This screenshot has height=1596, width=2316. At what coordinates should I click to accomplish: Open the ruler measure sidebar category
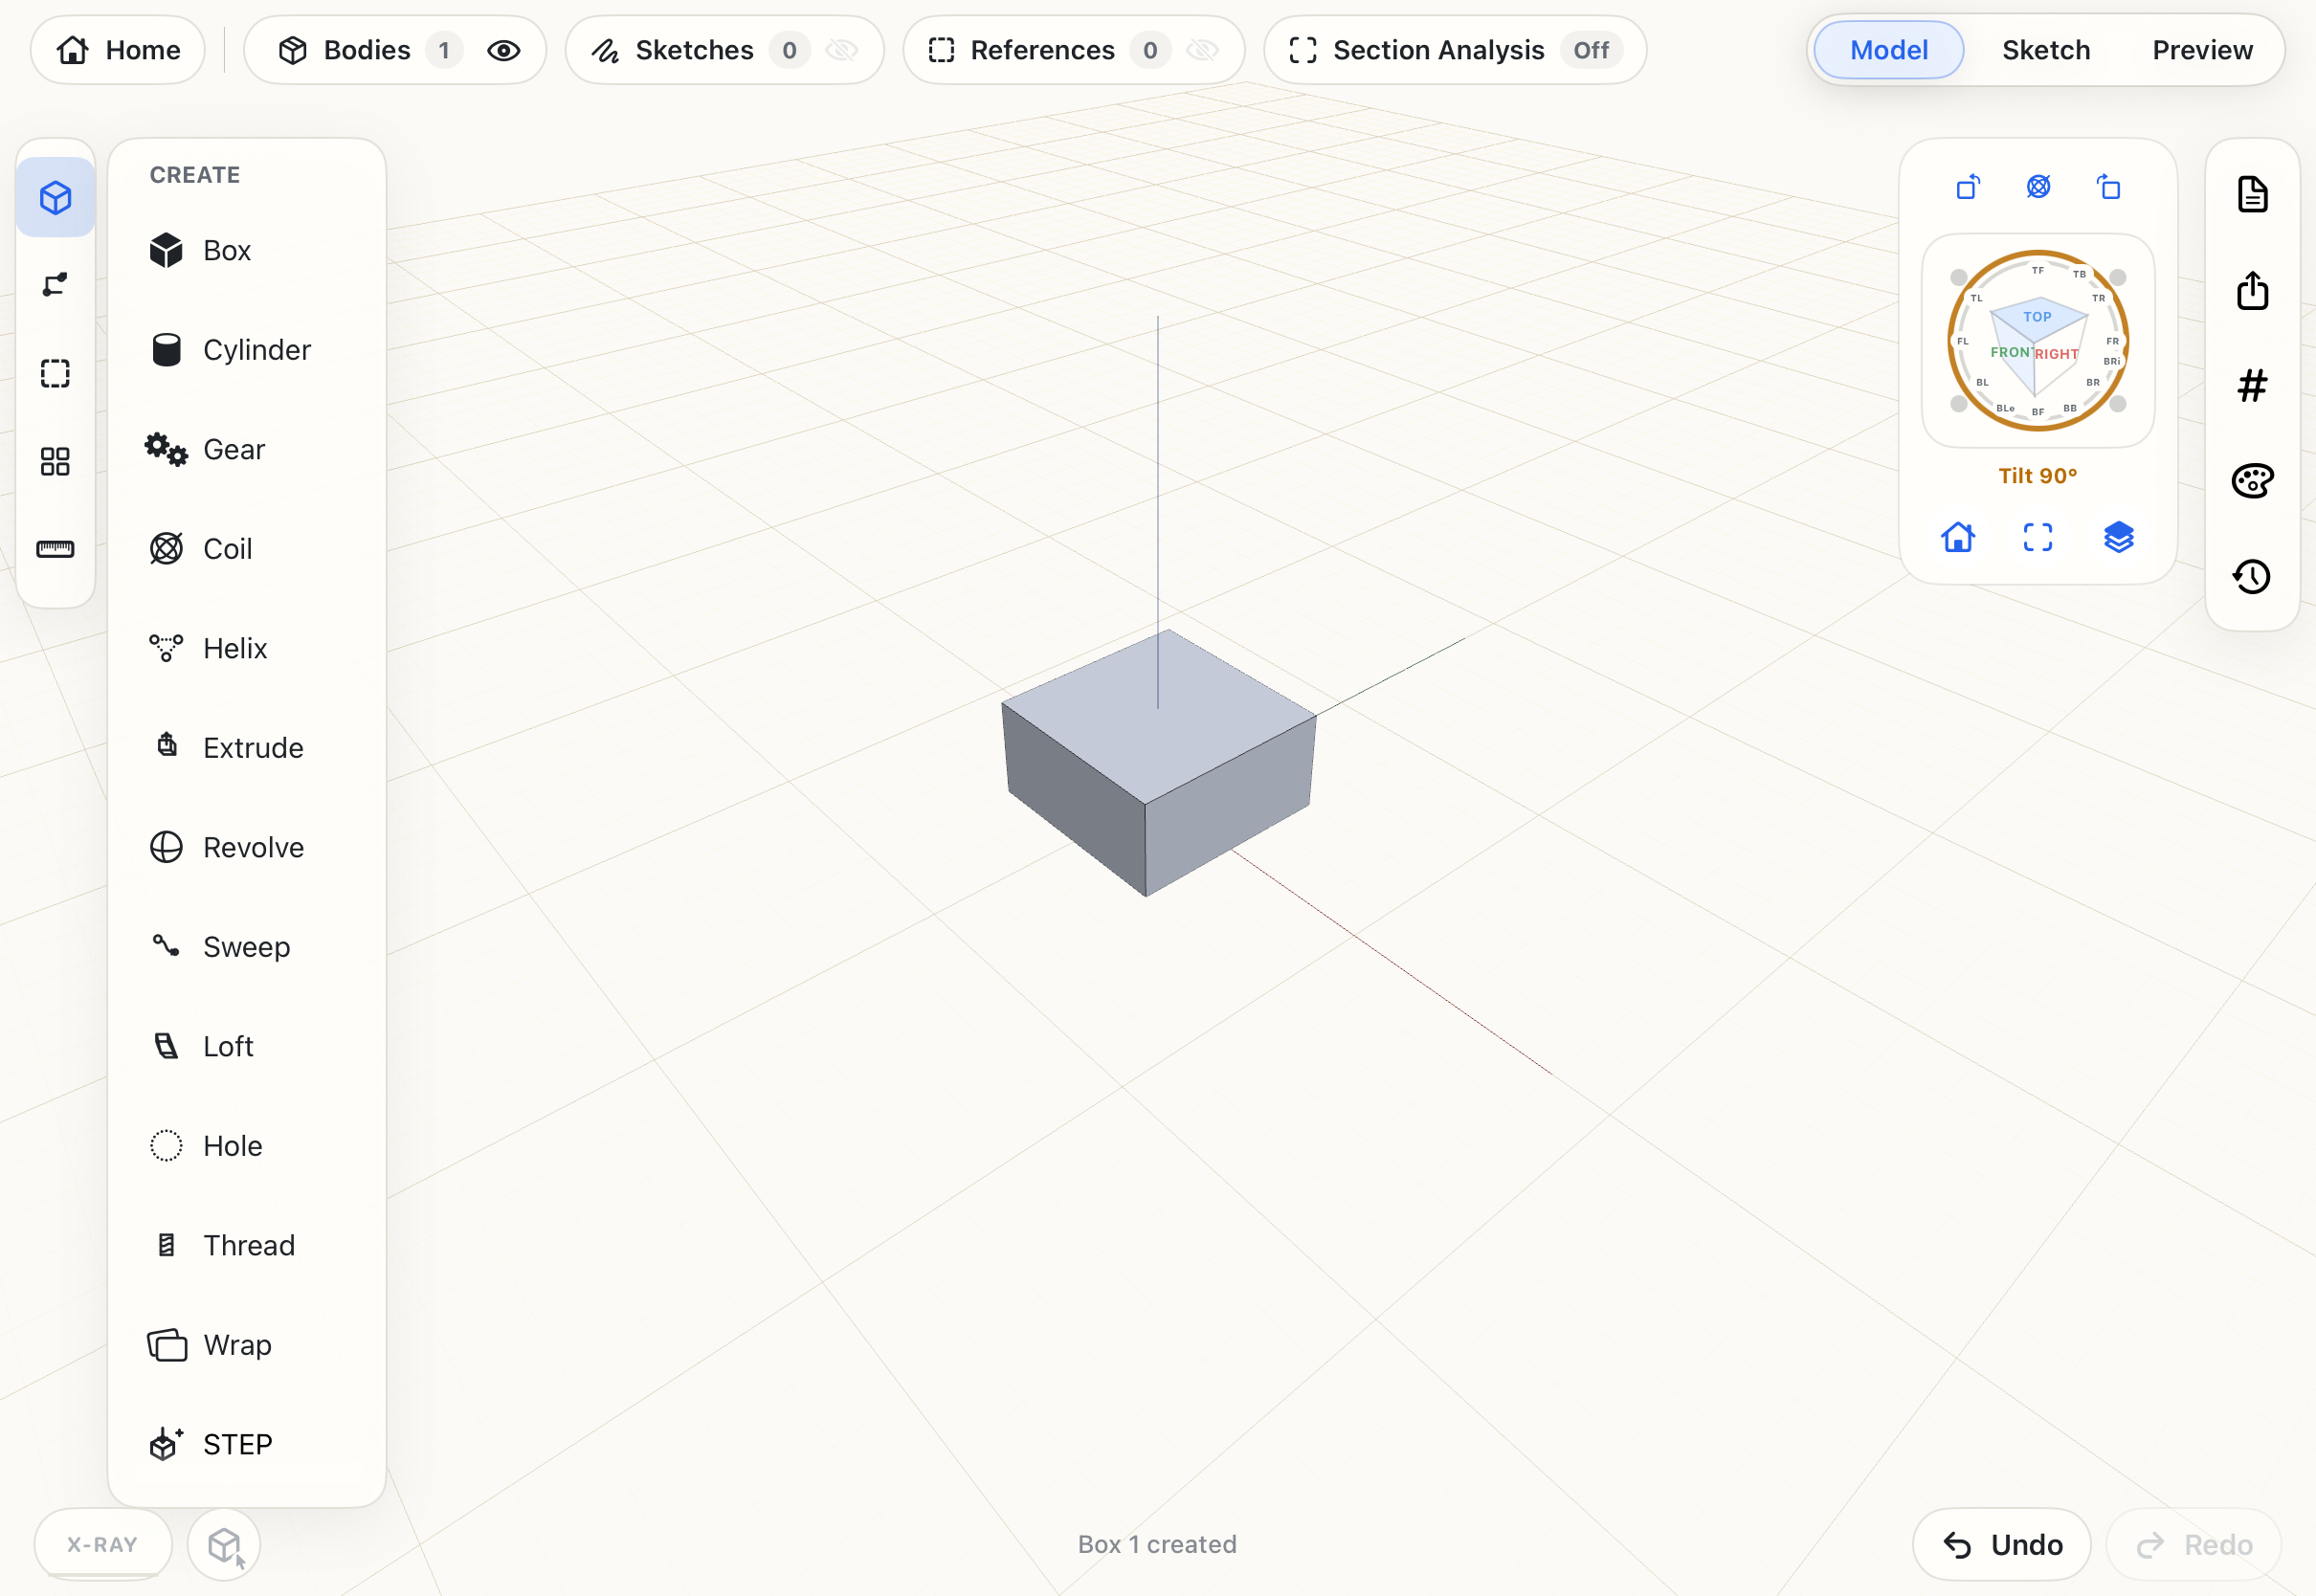coord(56,549)
